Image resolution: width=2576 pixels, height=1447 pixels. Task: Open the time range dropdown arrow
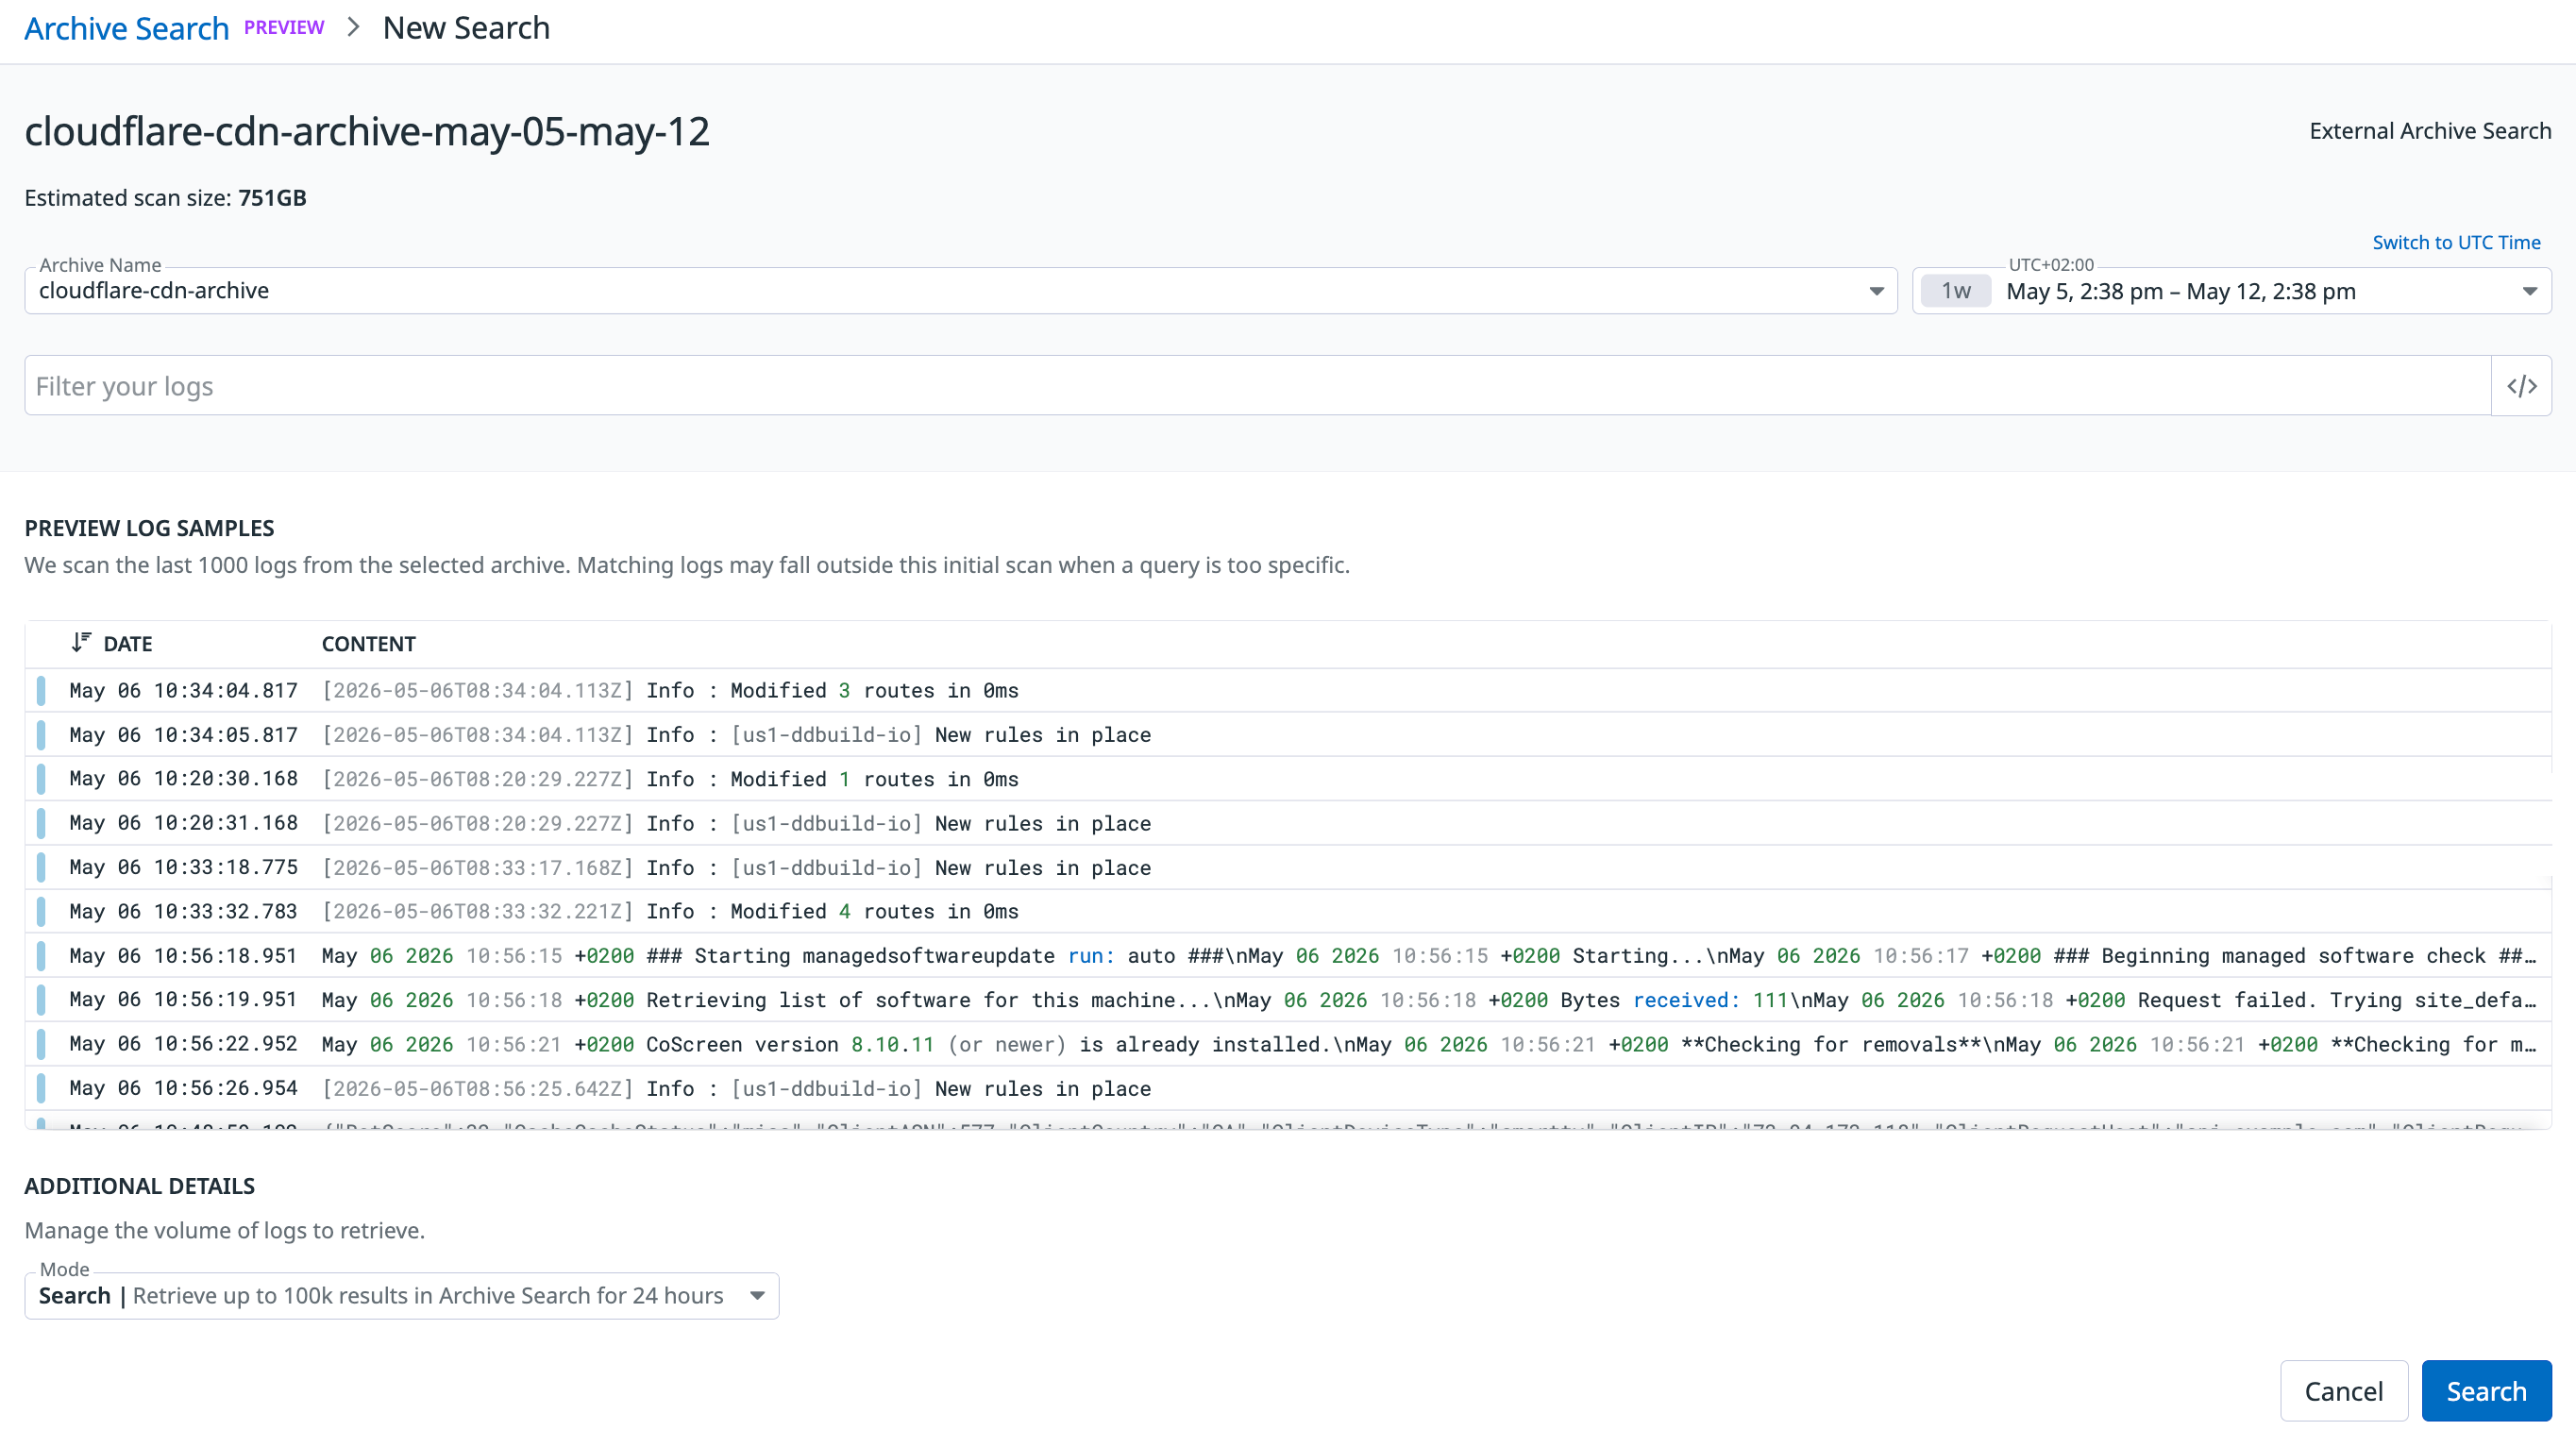[x=2529, y=291]
